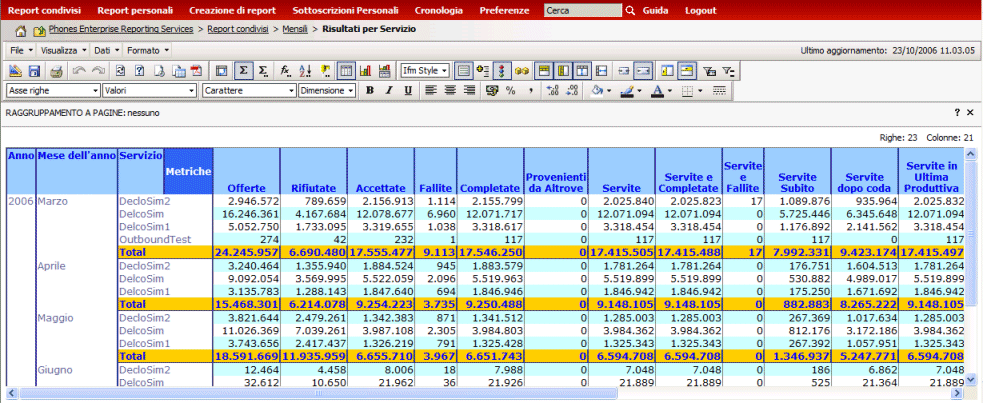
Task: Click the refresh report icon
Action: pos(120,71)
